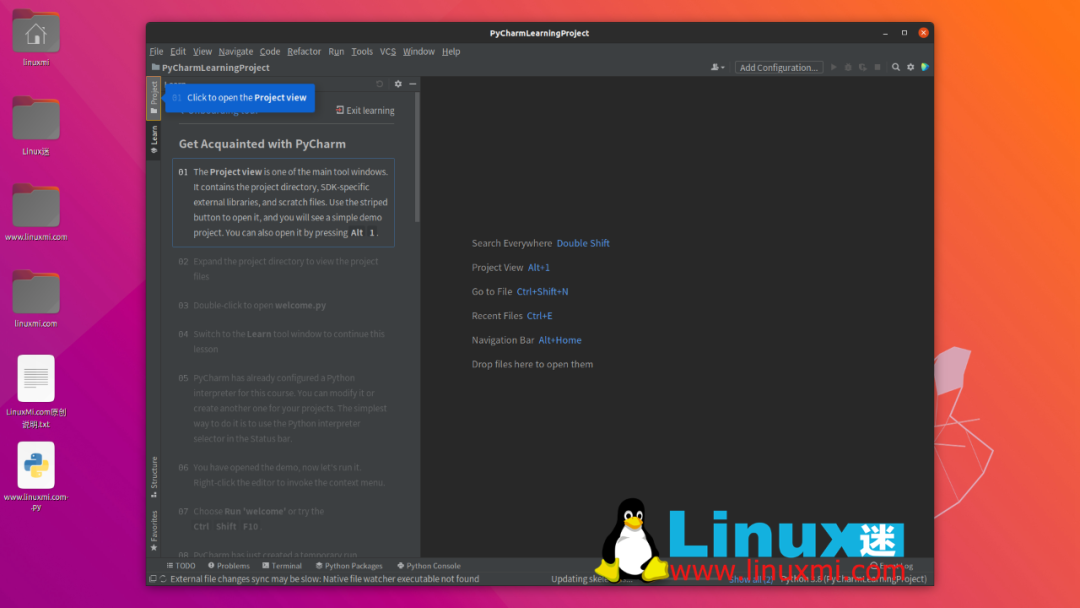Image resolution: width=1080 pixels, height=608 pixels.
Task: Open the Python Console tab
Action: [x=428, y=566]
